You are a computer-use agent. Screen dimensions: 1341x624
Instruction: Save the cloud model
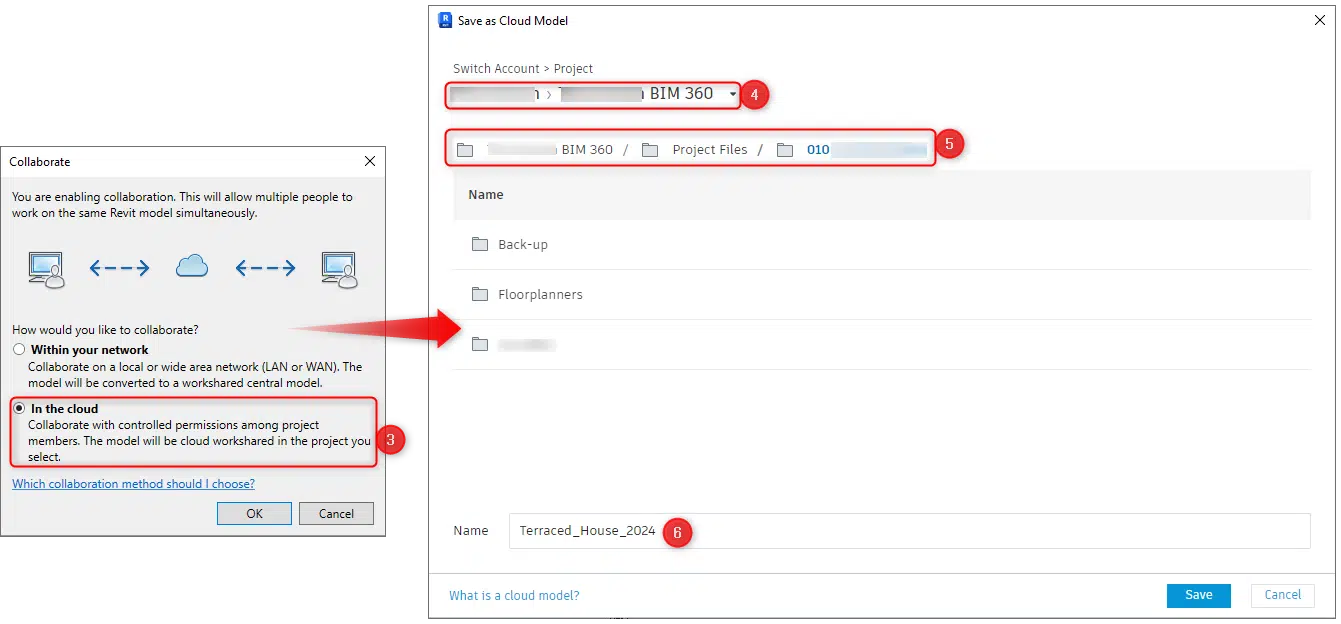[x=1198, y=595]
